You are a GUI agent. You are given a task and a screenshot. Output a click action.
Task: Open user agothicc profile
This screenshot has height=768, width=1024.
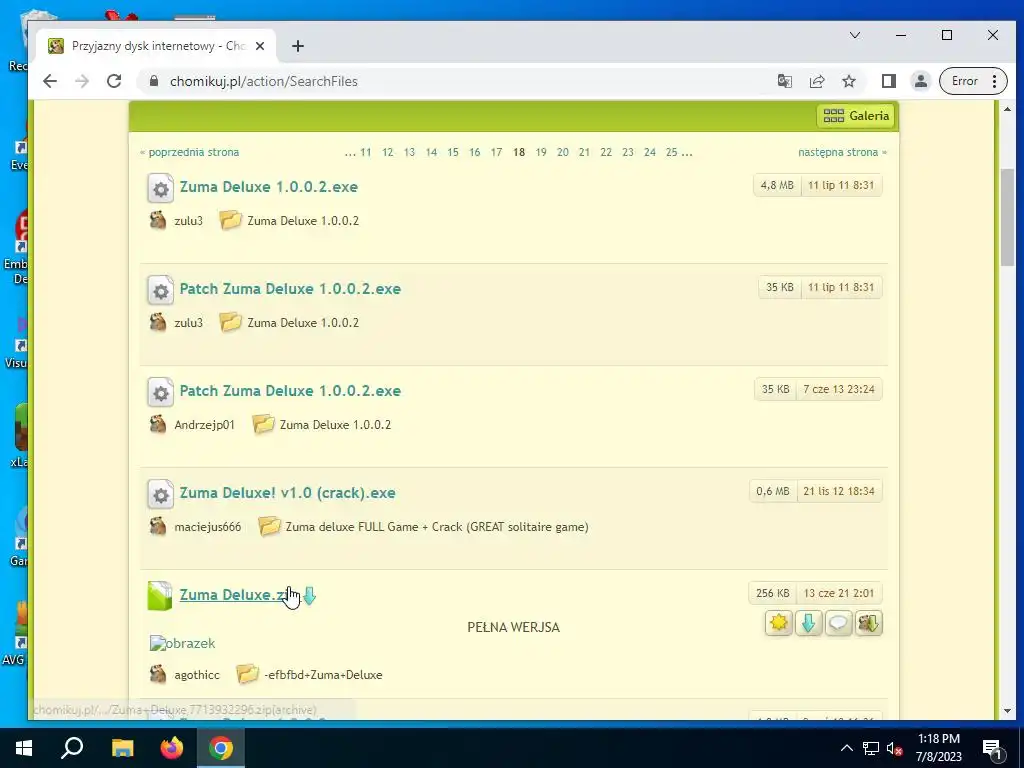[197, 675]
